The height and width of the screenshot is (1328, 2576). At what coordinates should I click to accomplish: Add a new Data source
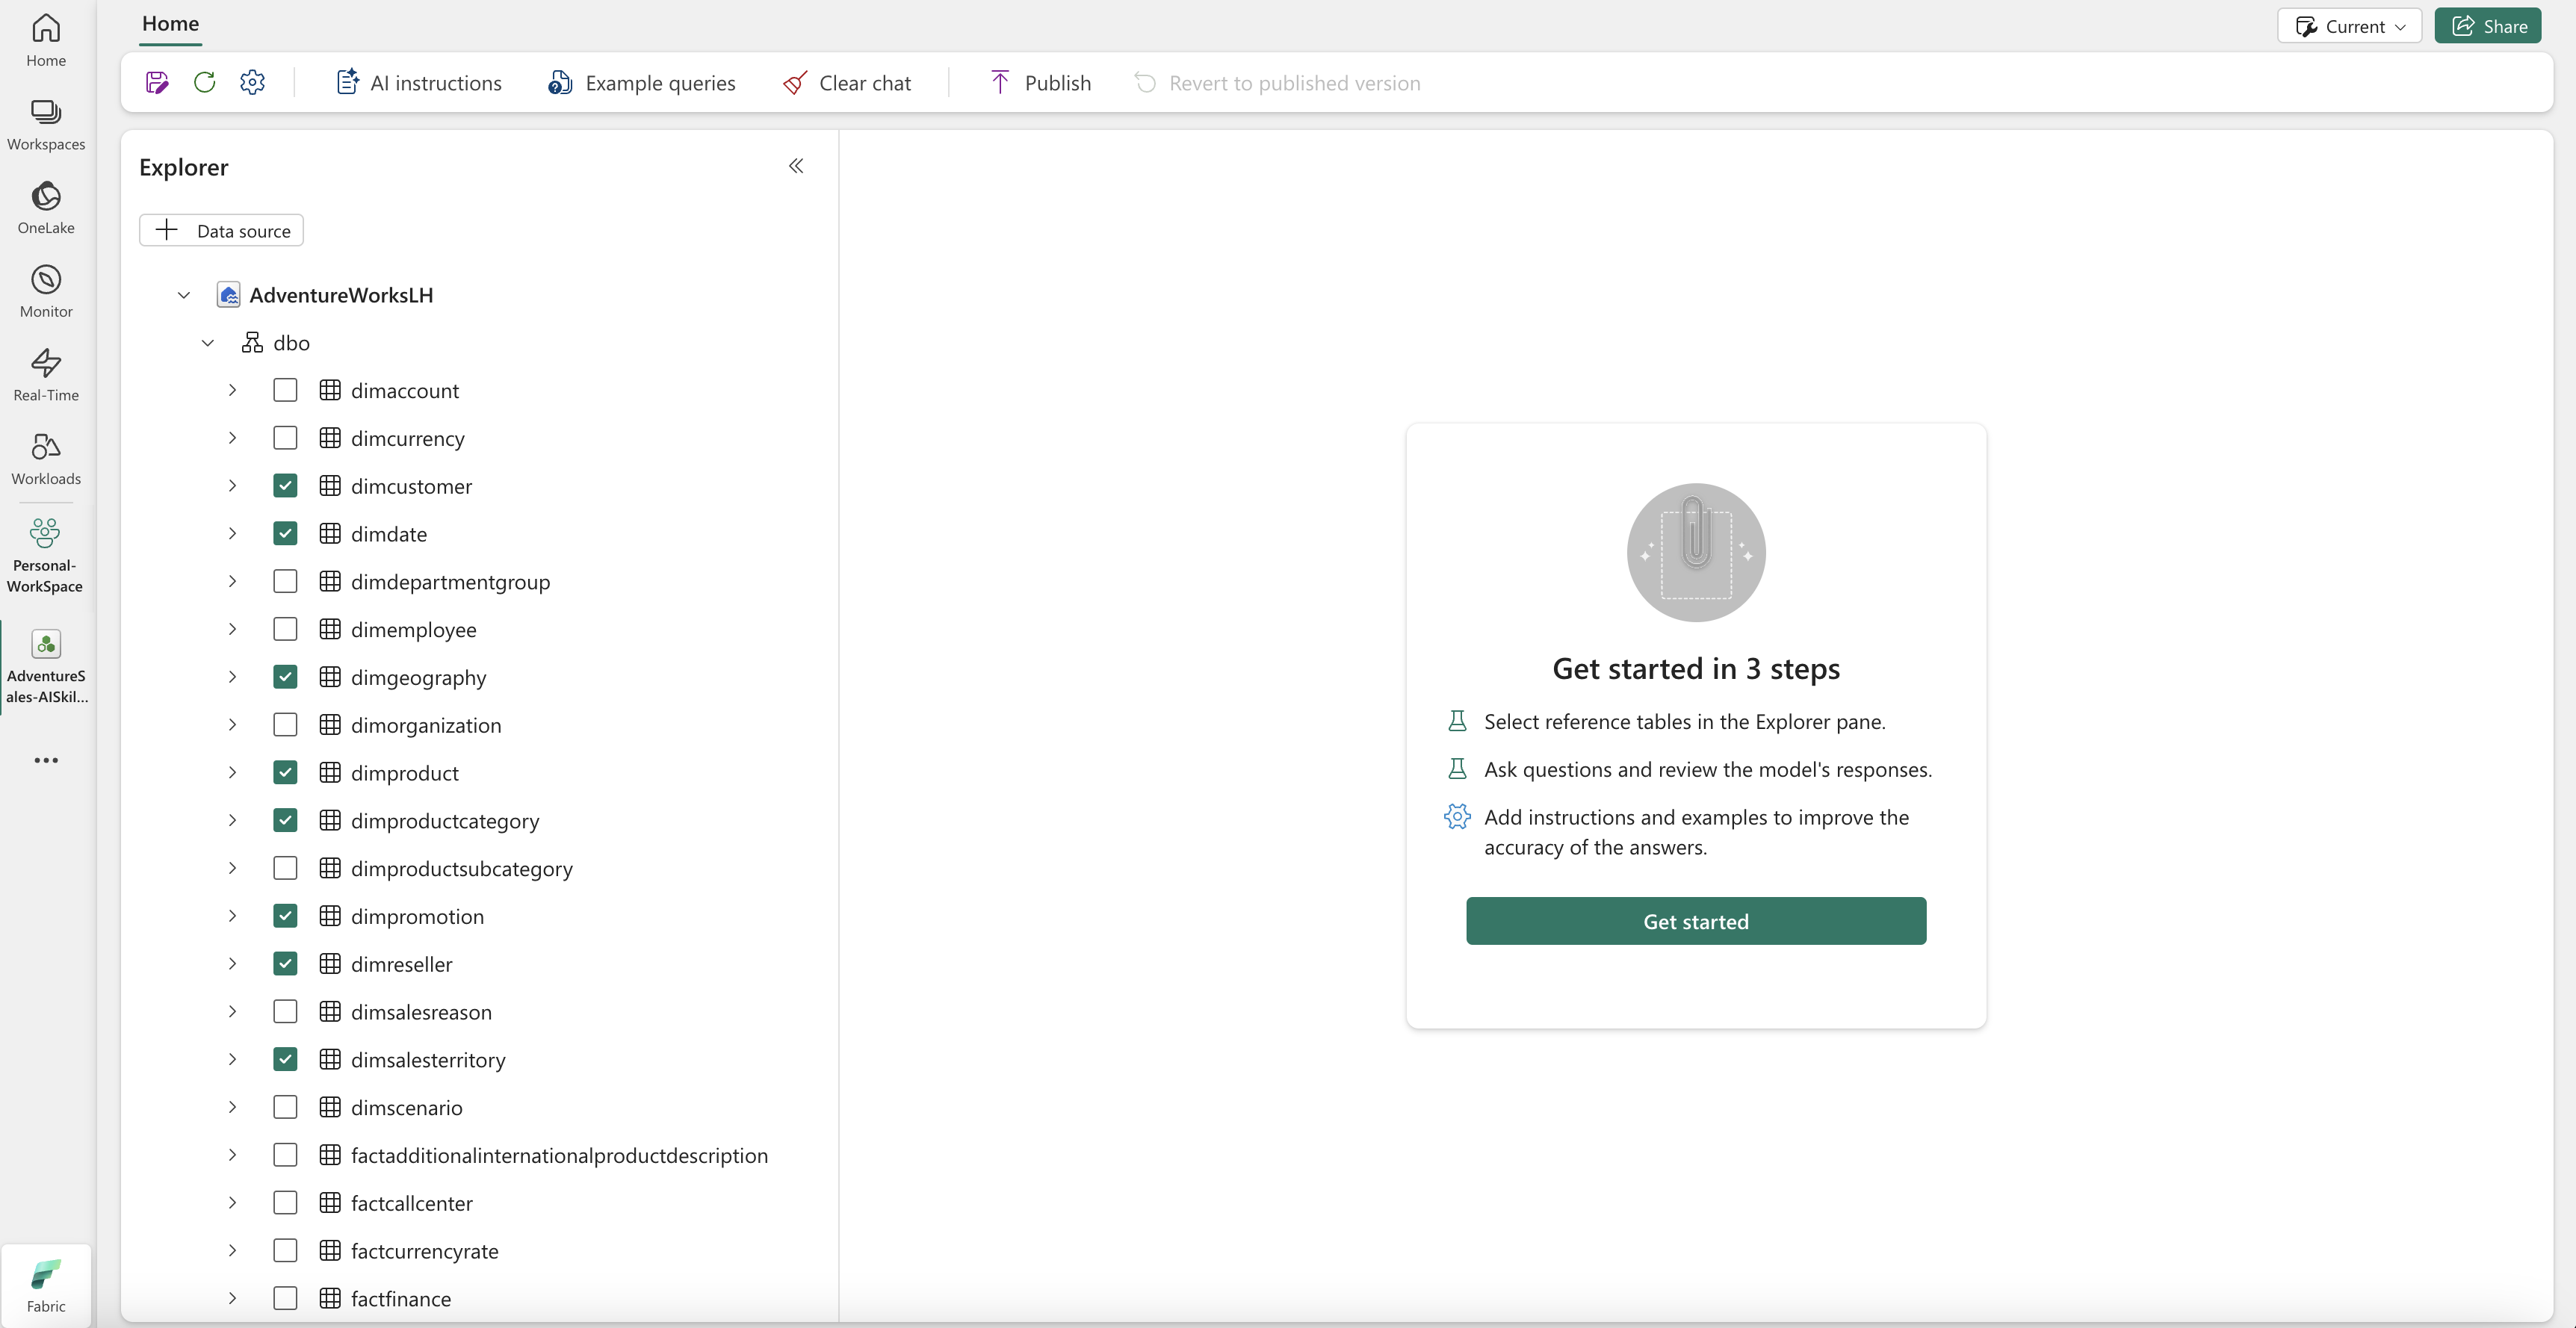click(221, 229)
